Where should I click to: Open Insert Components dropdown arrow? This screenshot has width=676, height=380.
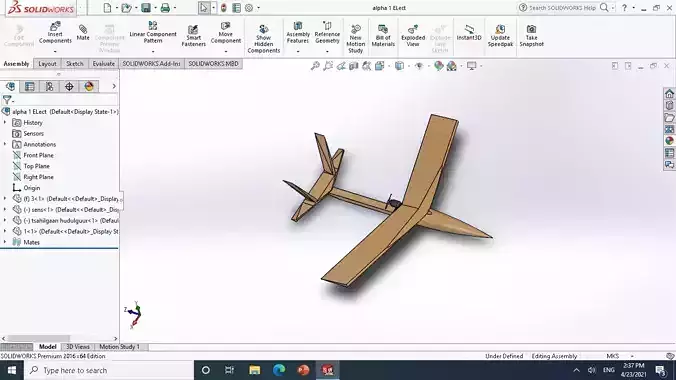pos(55,51)
